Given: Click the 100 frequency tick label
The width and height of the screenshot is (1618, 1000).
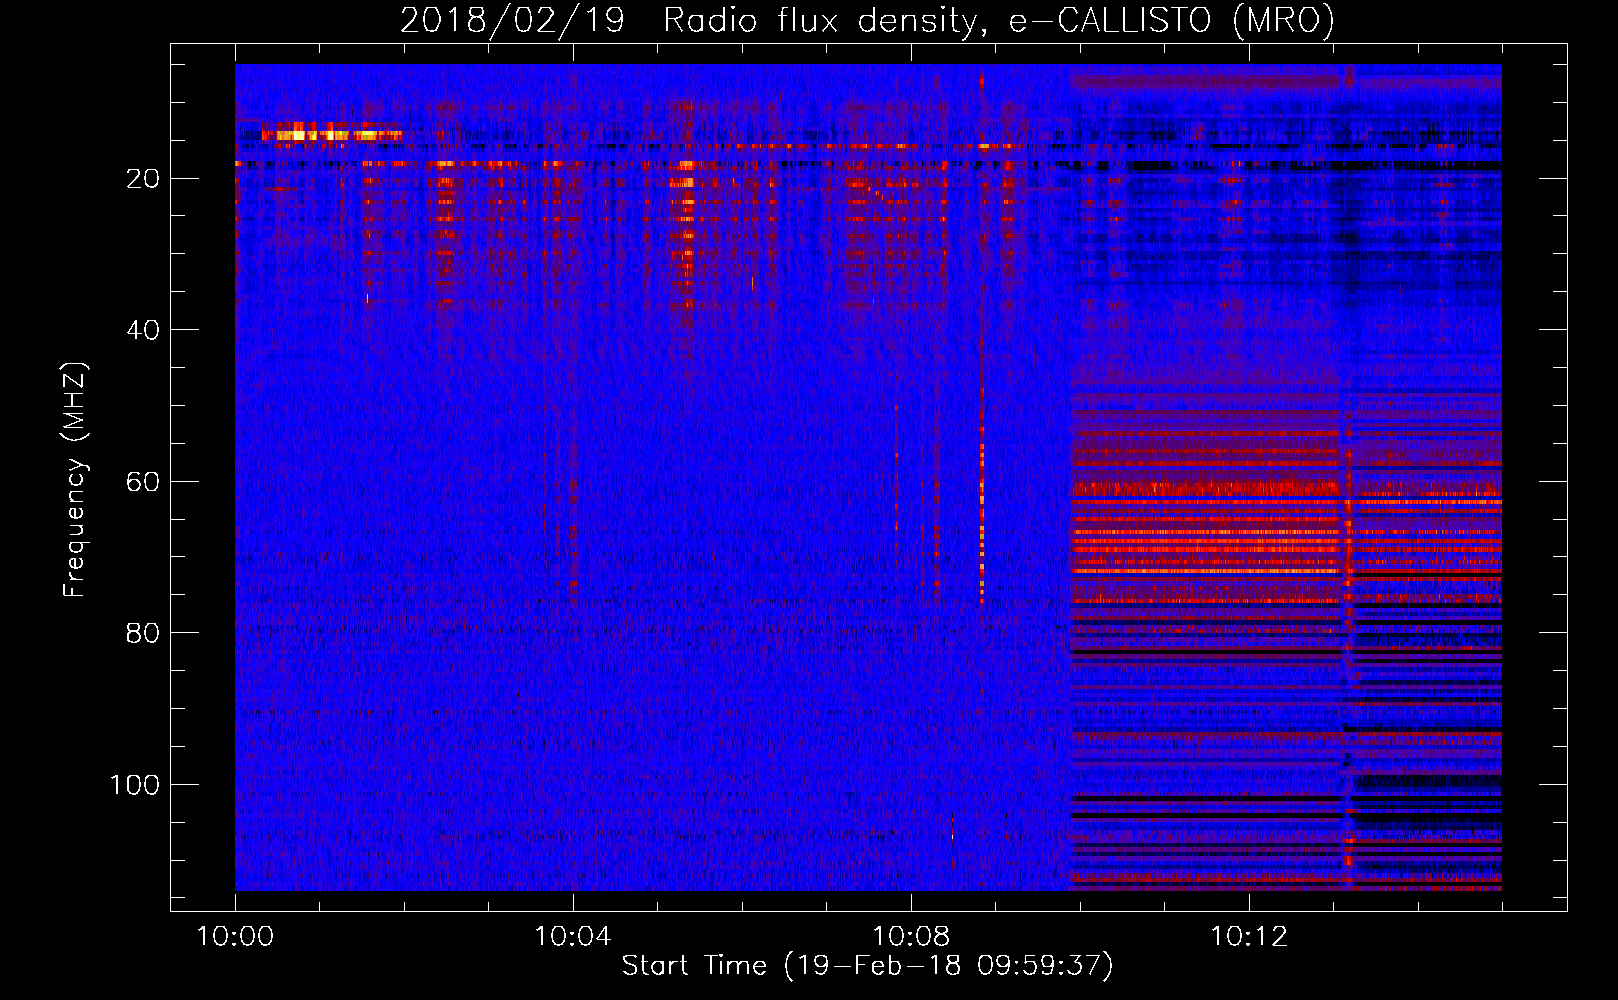Looking at the screenshot, I should point(134,785).
